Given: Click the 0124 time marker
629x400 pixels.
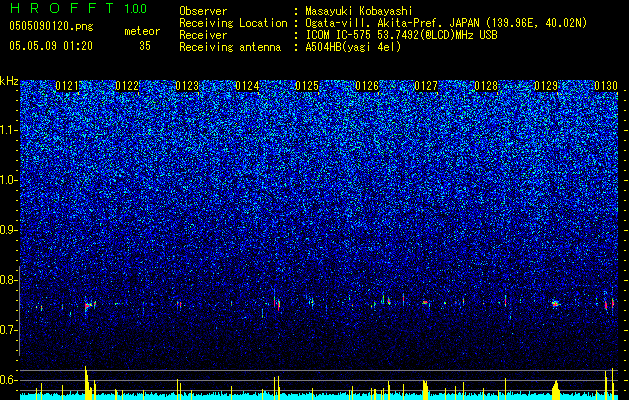Looking at the screenshot, I should click(x=247, y=86).
